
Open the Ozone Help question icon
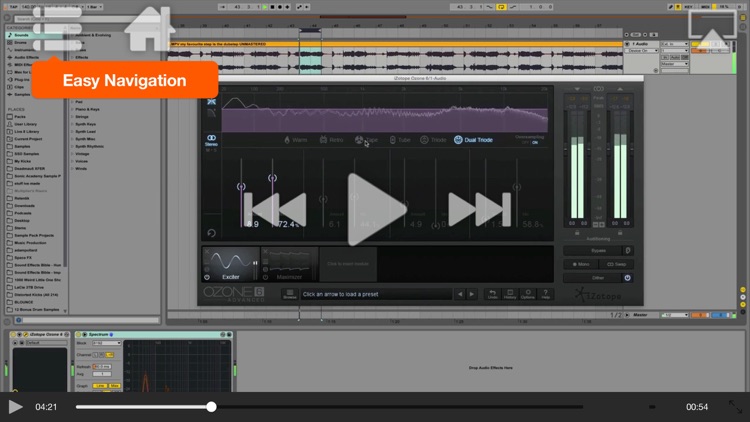point(545,294)
